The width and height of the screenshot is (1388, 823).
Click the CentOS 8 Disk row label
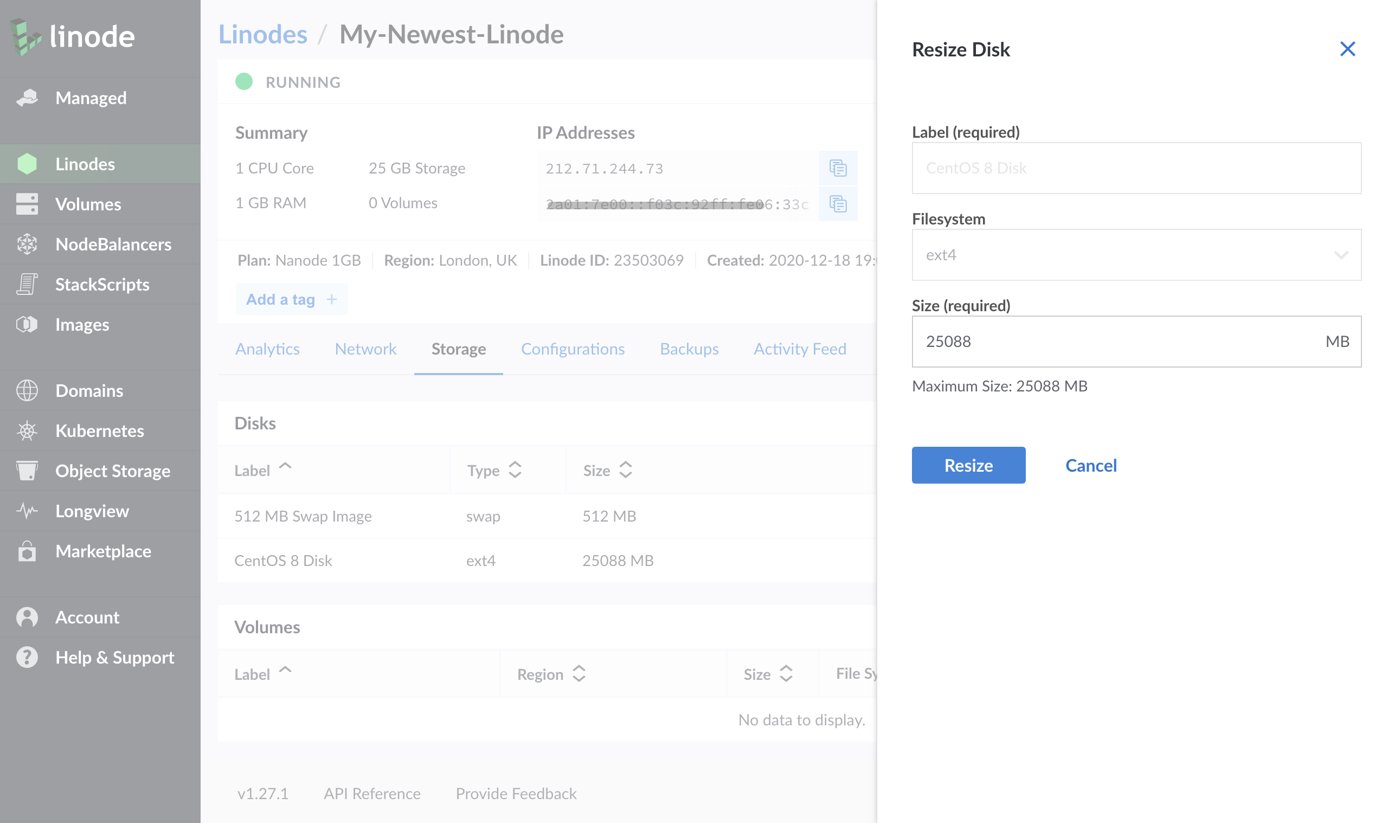(283, 560)
